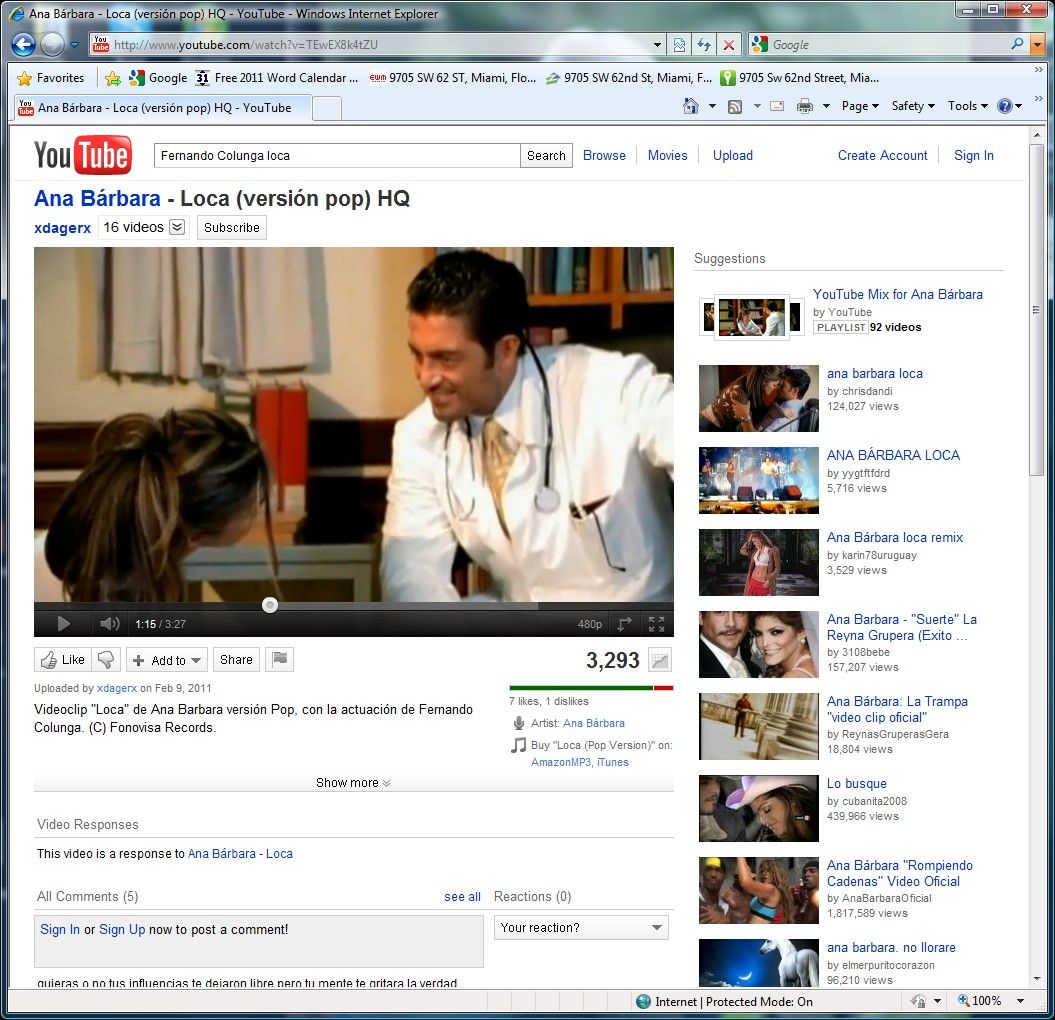Flag this video as inappropriate
The height and width of the screenshot is (1020, 1055).
[280, 659]
